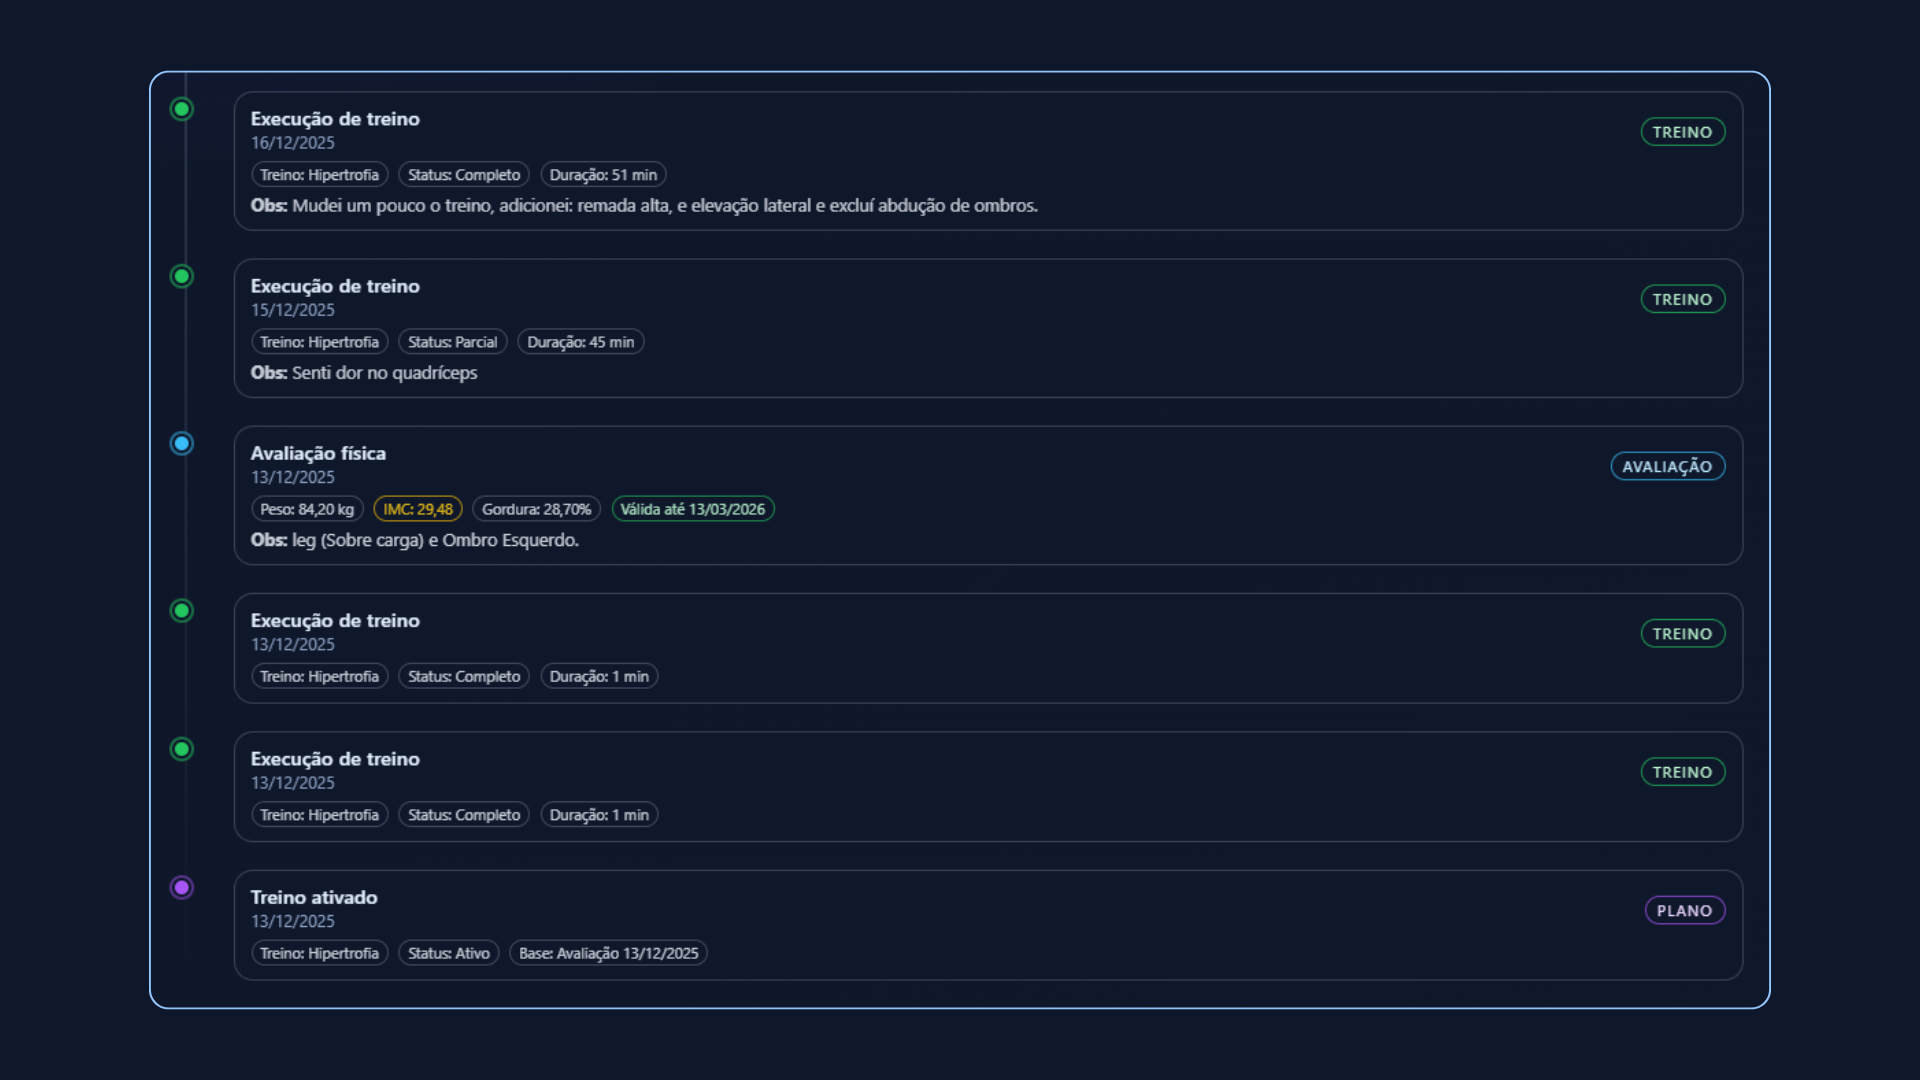This screenshot has width=1920, height=1080.
Task: Click green timeline dot for 16/12/2025 workout
Action: click(x=181, y=109)
